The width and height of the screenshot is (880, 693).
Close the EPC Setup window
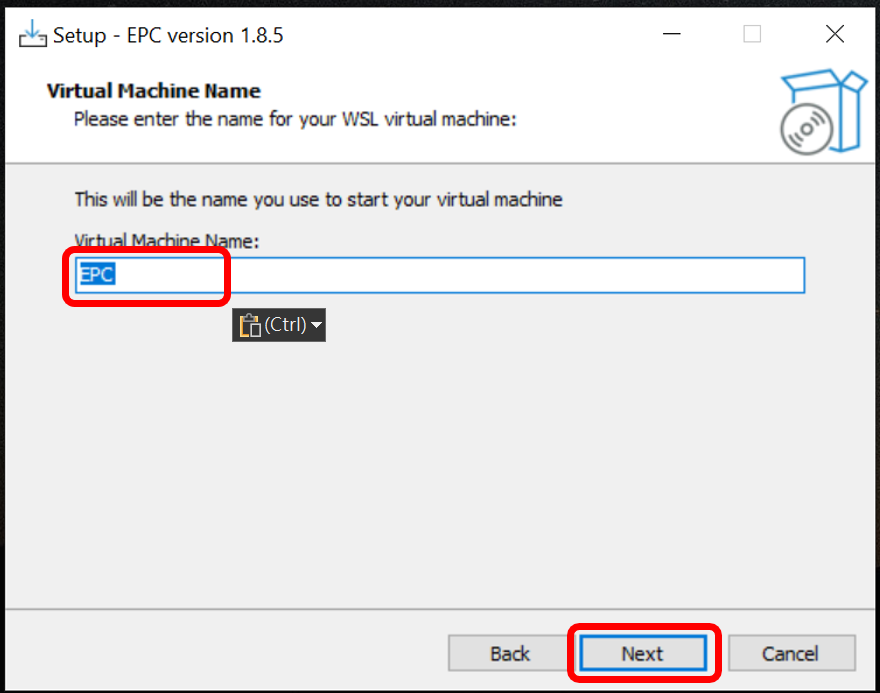click(835, 35)
